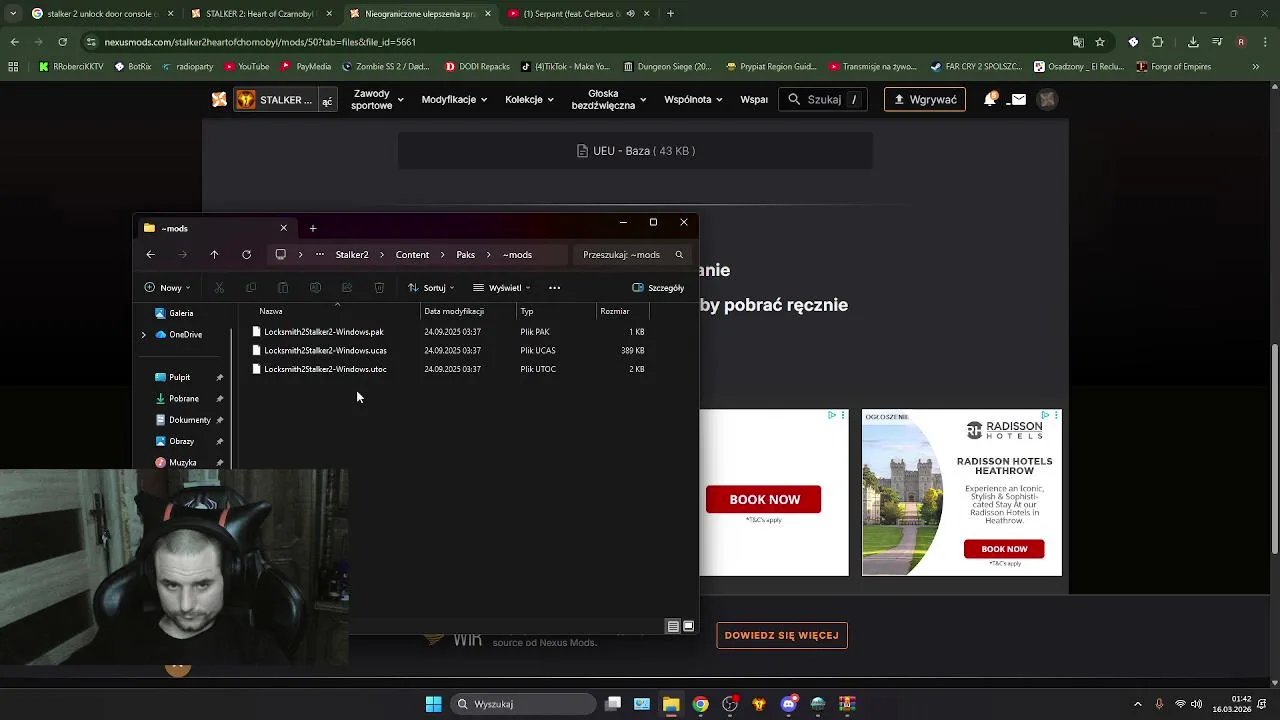The height and width of the screenshot is (720, 1280).
Task: Click DOWIEDZ SIĘ WIĘCEJ button
Action: [782, 635]
